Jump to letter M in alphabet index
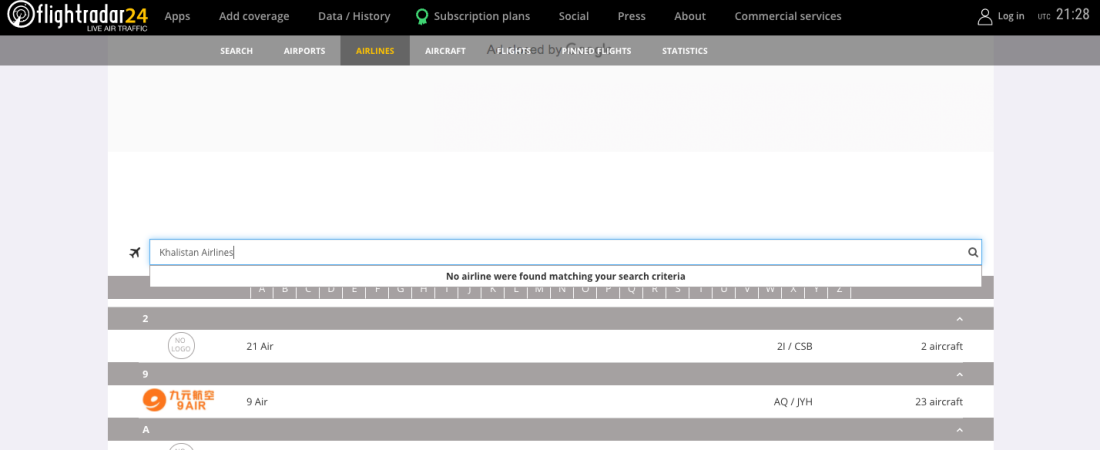The height and width of the screenshot is (450, 1100). (x=539, y=289)
